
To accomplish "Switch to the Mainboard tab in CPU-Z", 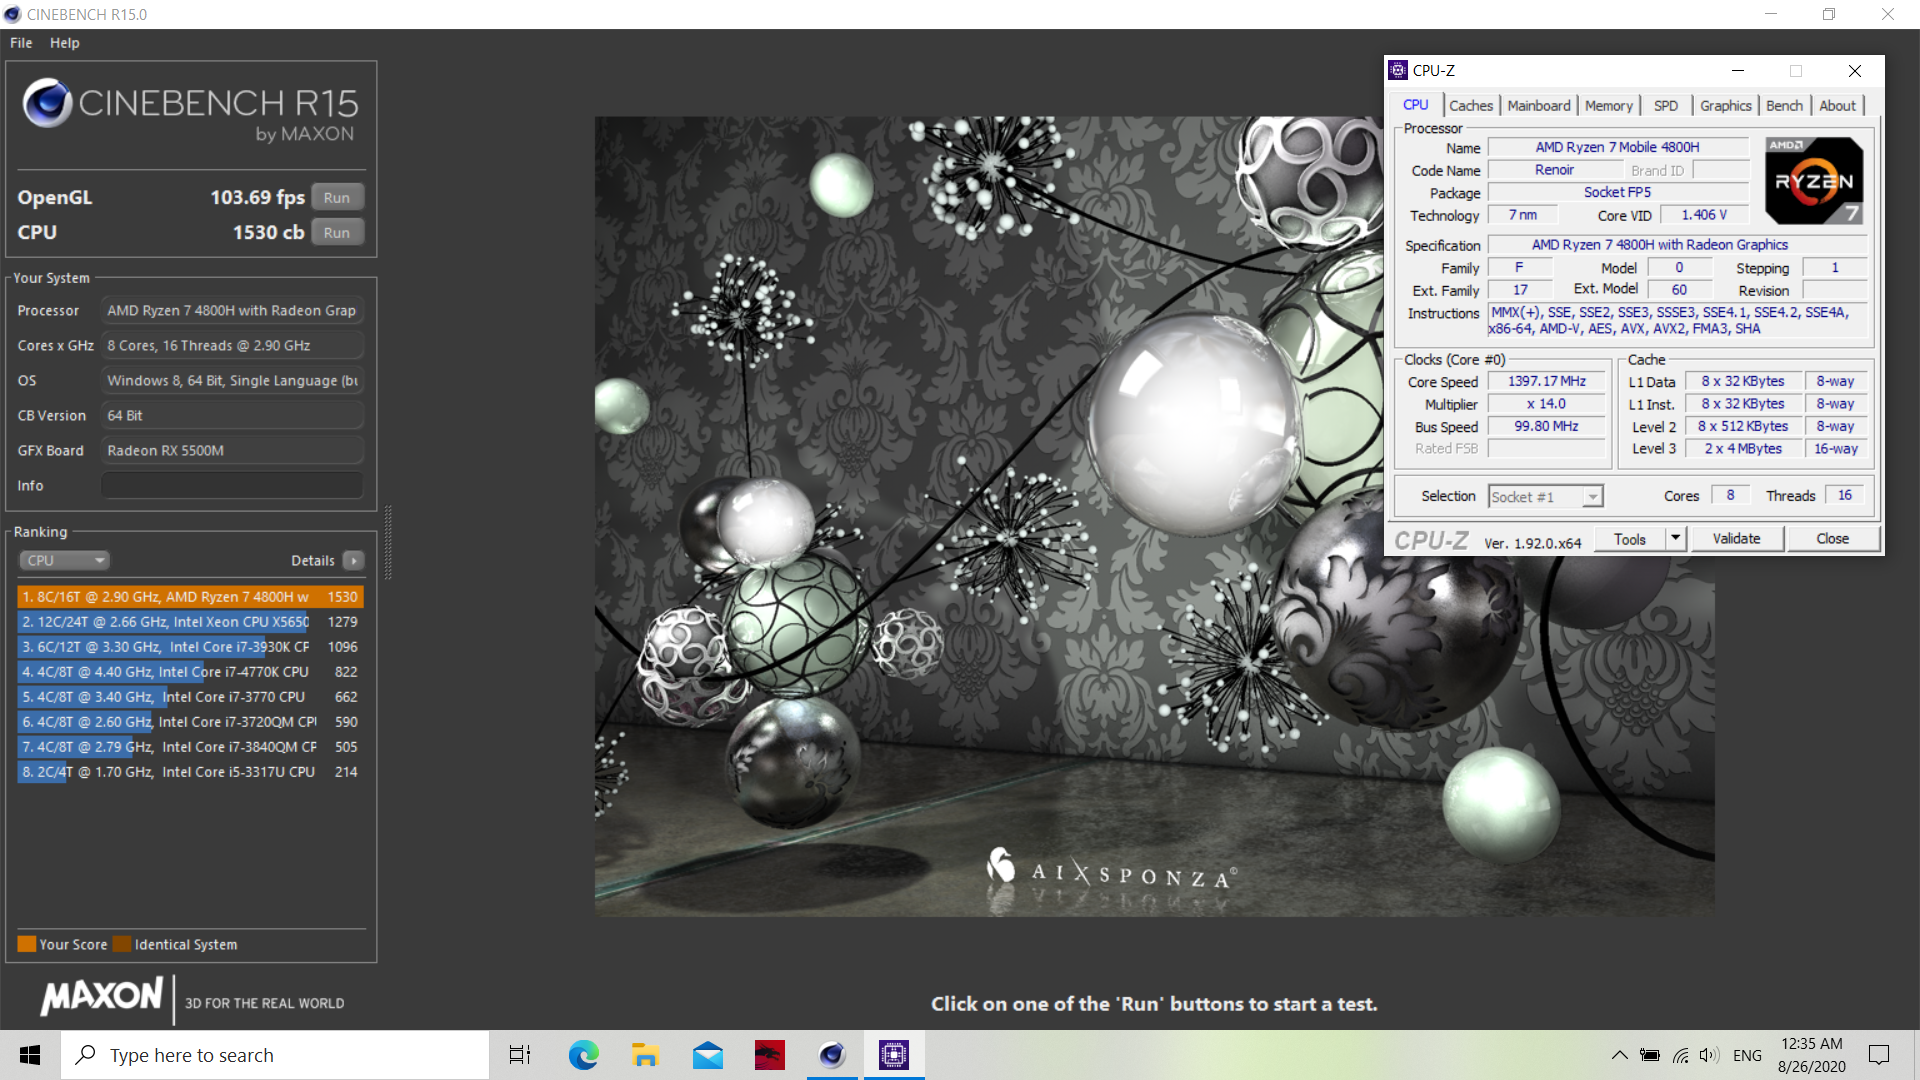I will click(x=1539, y=106).
